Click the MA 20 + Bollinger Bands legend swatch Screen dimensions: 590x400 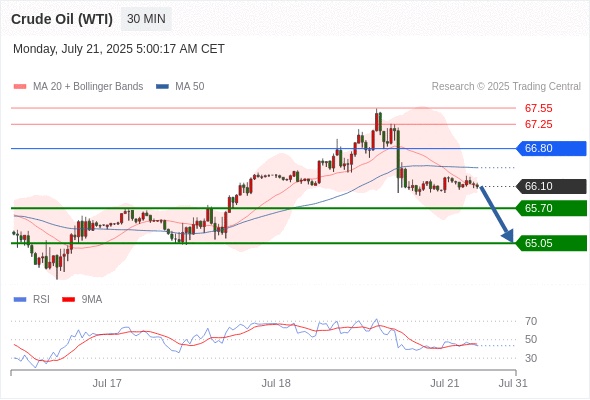[20, 87]
